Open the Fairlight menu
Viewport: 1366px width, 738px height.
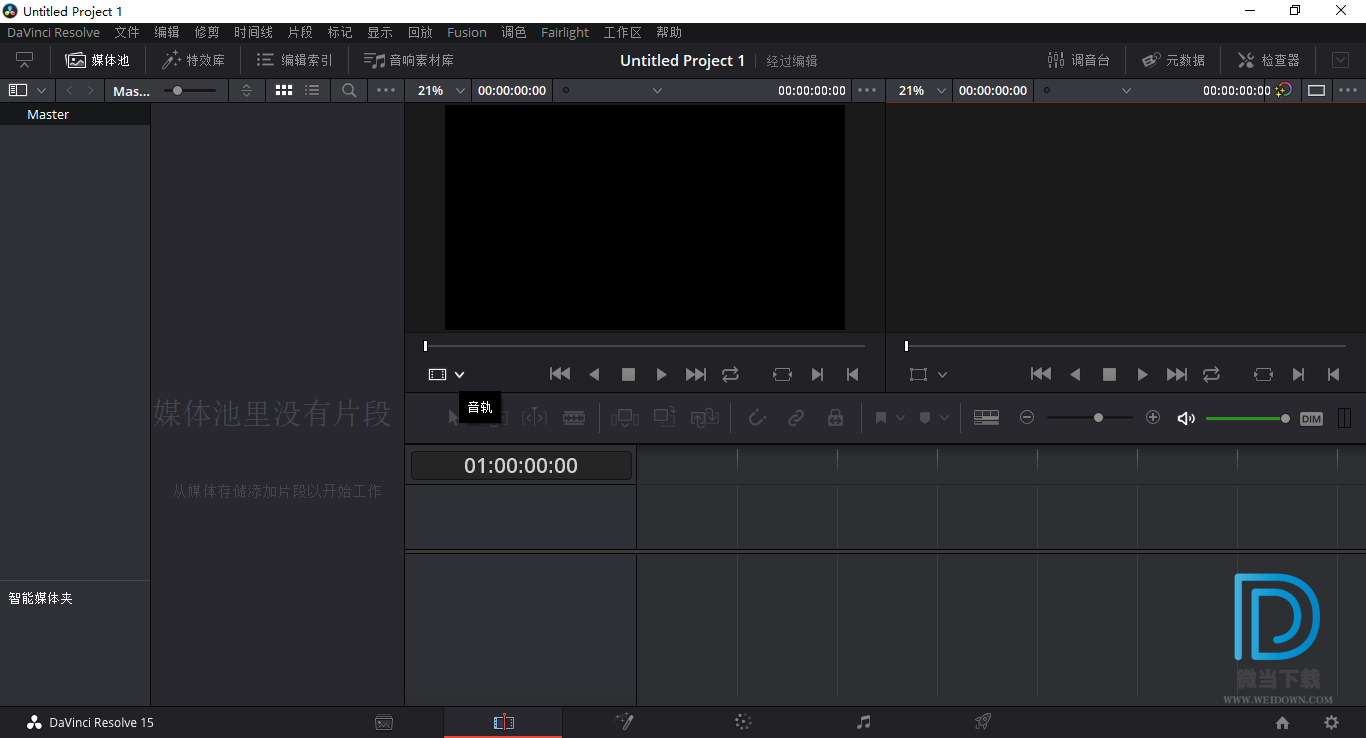click(565, 32)
